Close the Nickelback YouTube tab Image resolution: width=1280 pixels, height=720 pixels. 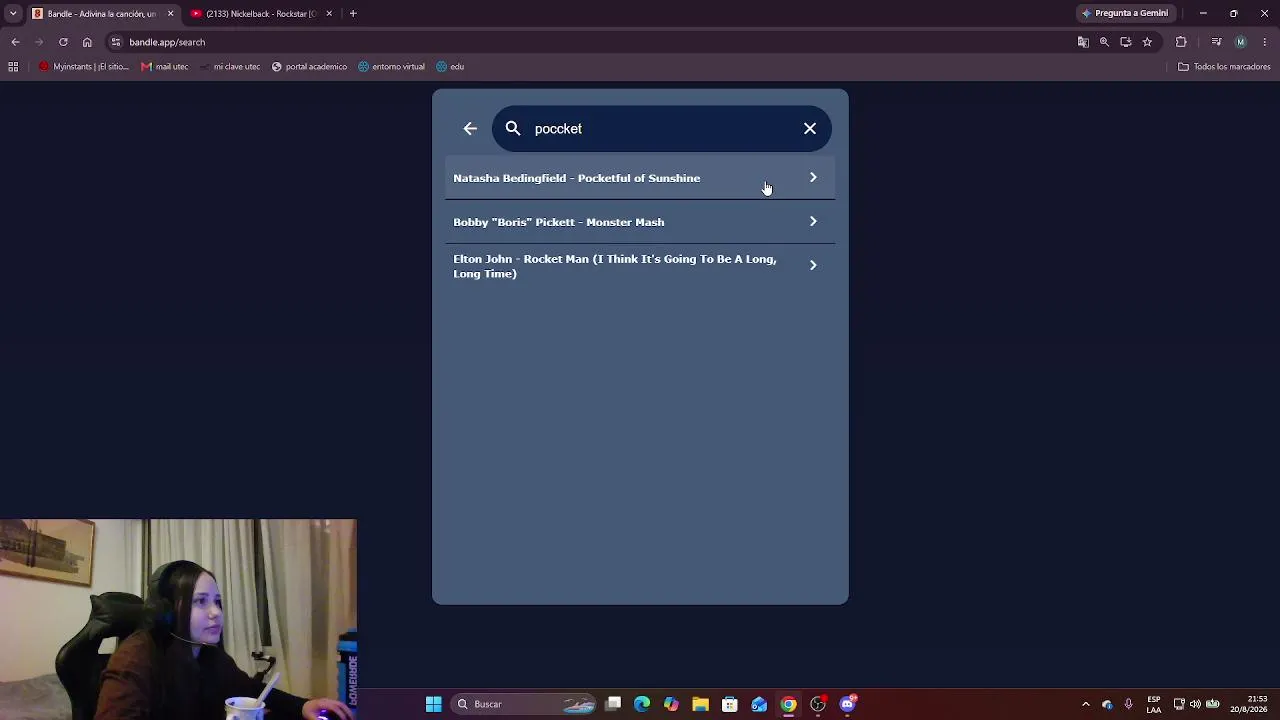329,14
